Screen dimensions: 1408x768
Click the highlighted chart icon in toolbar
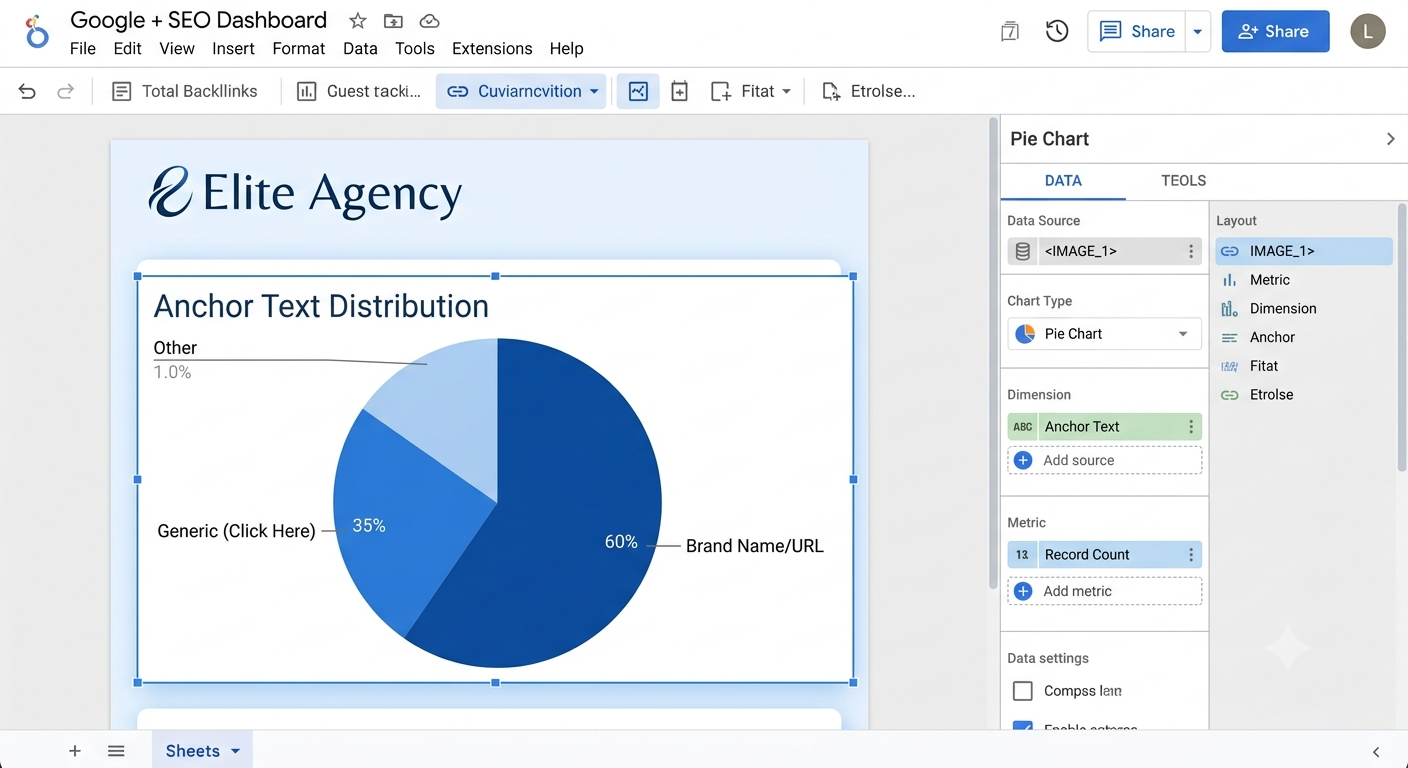[638, 91]
